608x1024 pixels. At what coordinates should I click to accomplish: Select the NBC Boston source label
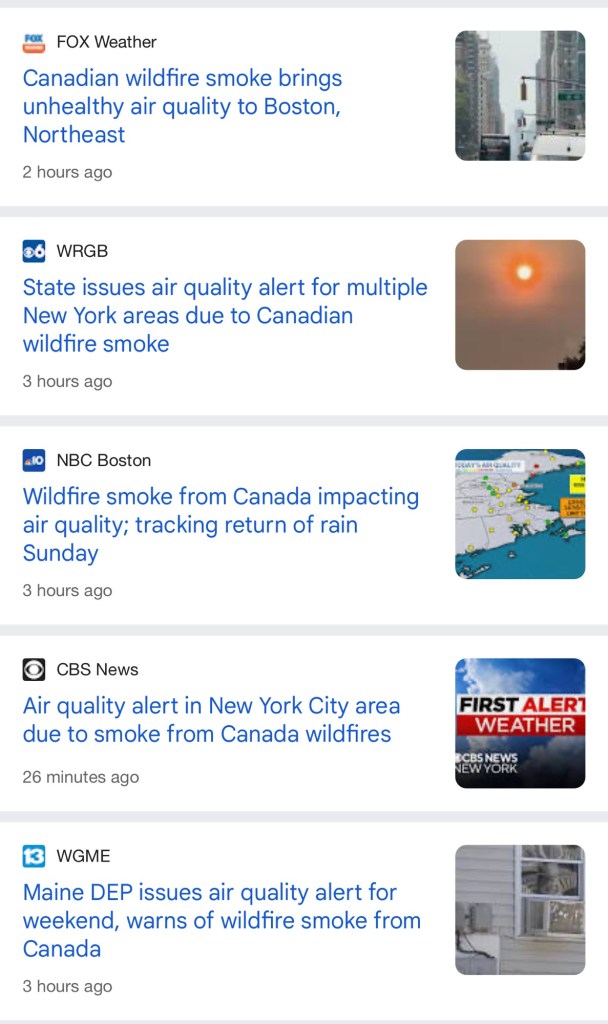103,460
